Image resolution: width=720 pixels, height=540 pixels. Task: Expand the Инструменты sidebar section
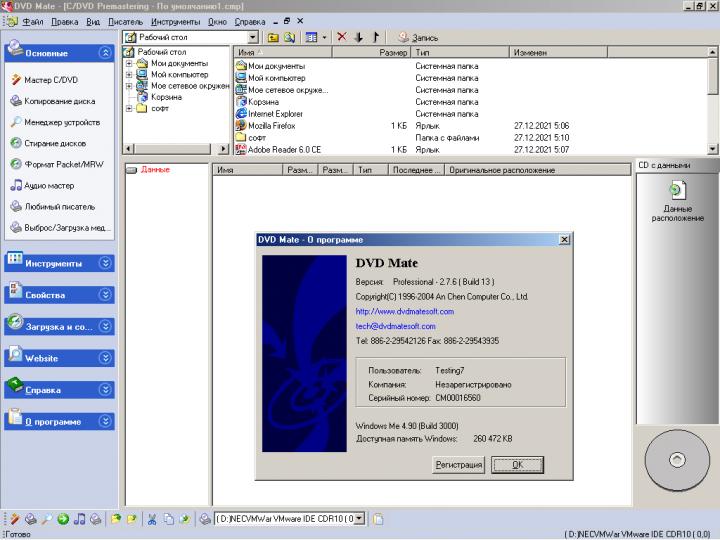pyautogui.click(x=106, y=263)
